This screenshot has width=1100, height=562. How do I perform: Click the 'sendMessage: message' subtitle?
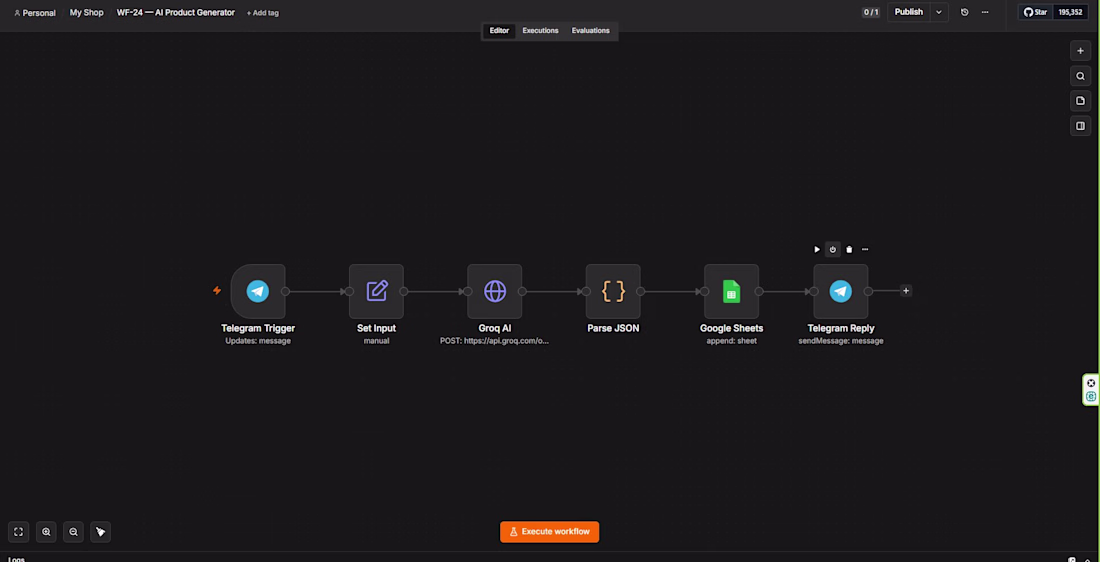(x=840, y=341)
